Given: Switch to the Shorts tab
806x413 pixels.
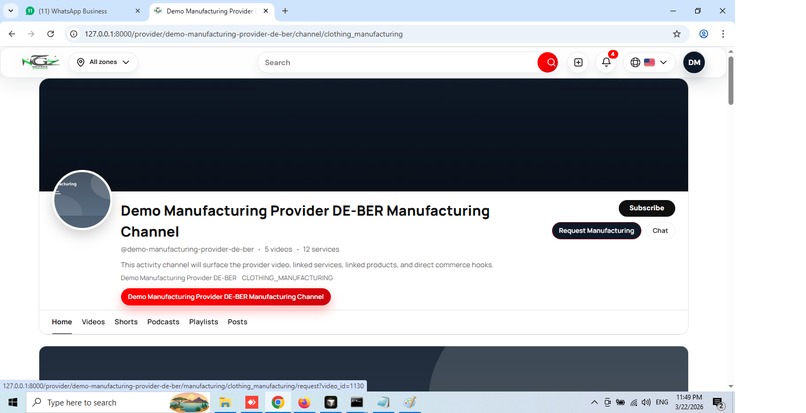Looking at the screenshot, I should click(x=126, y=322).
